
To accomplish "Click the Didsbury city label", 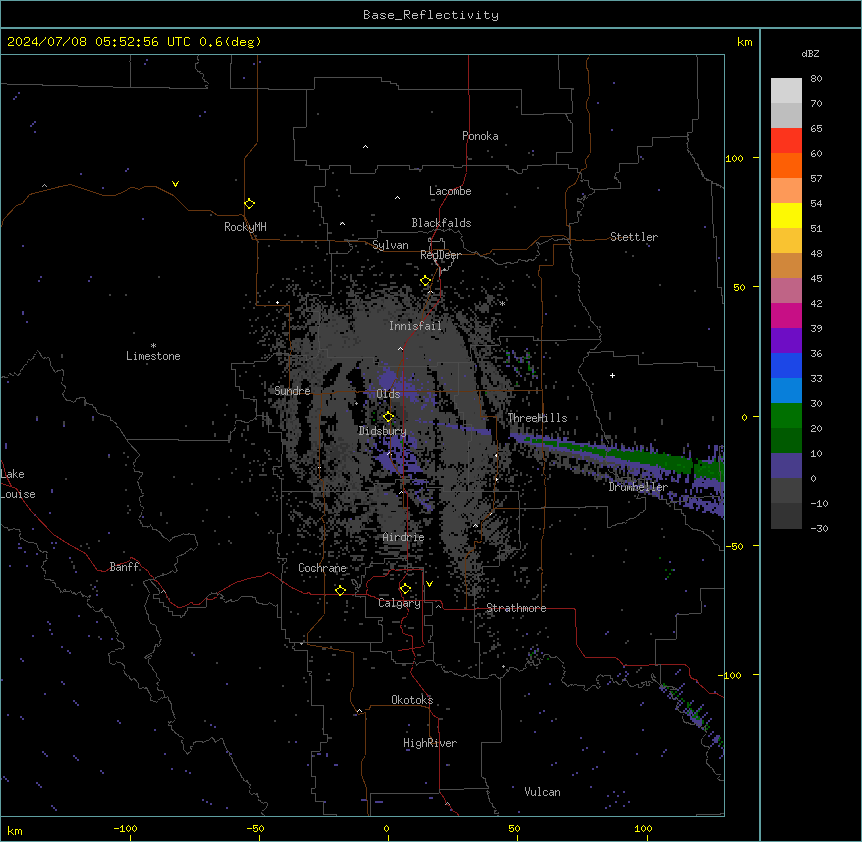I will pyautogui.click(x=383, y=431).
